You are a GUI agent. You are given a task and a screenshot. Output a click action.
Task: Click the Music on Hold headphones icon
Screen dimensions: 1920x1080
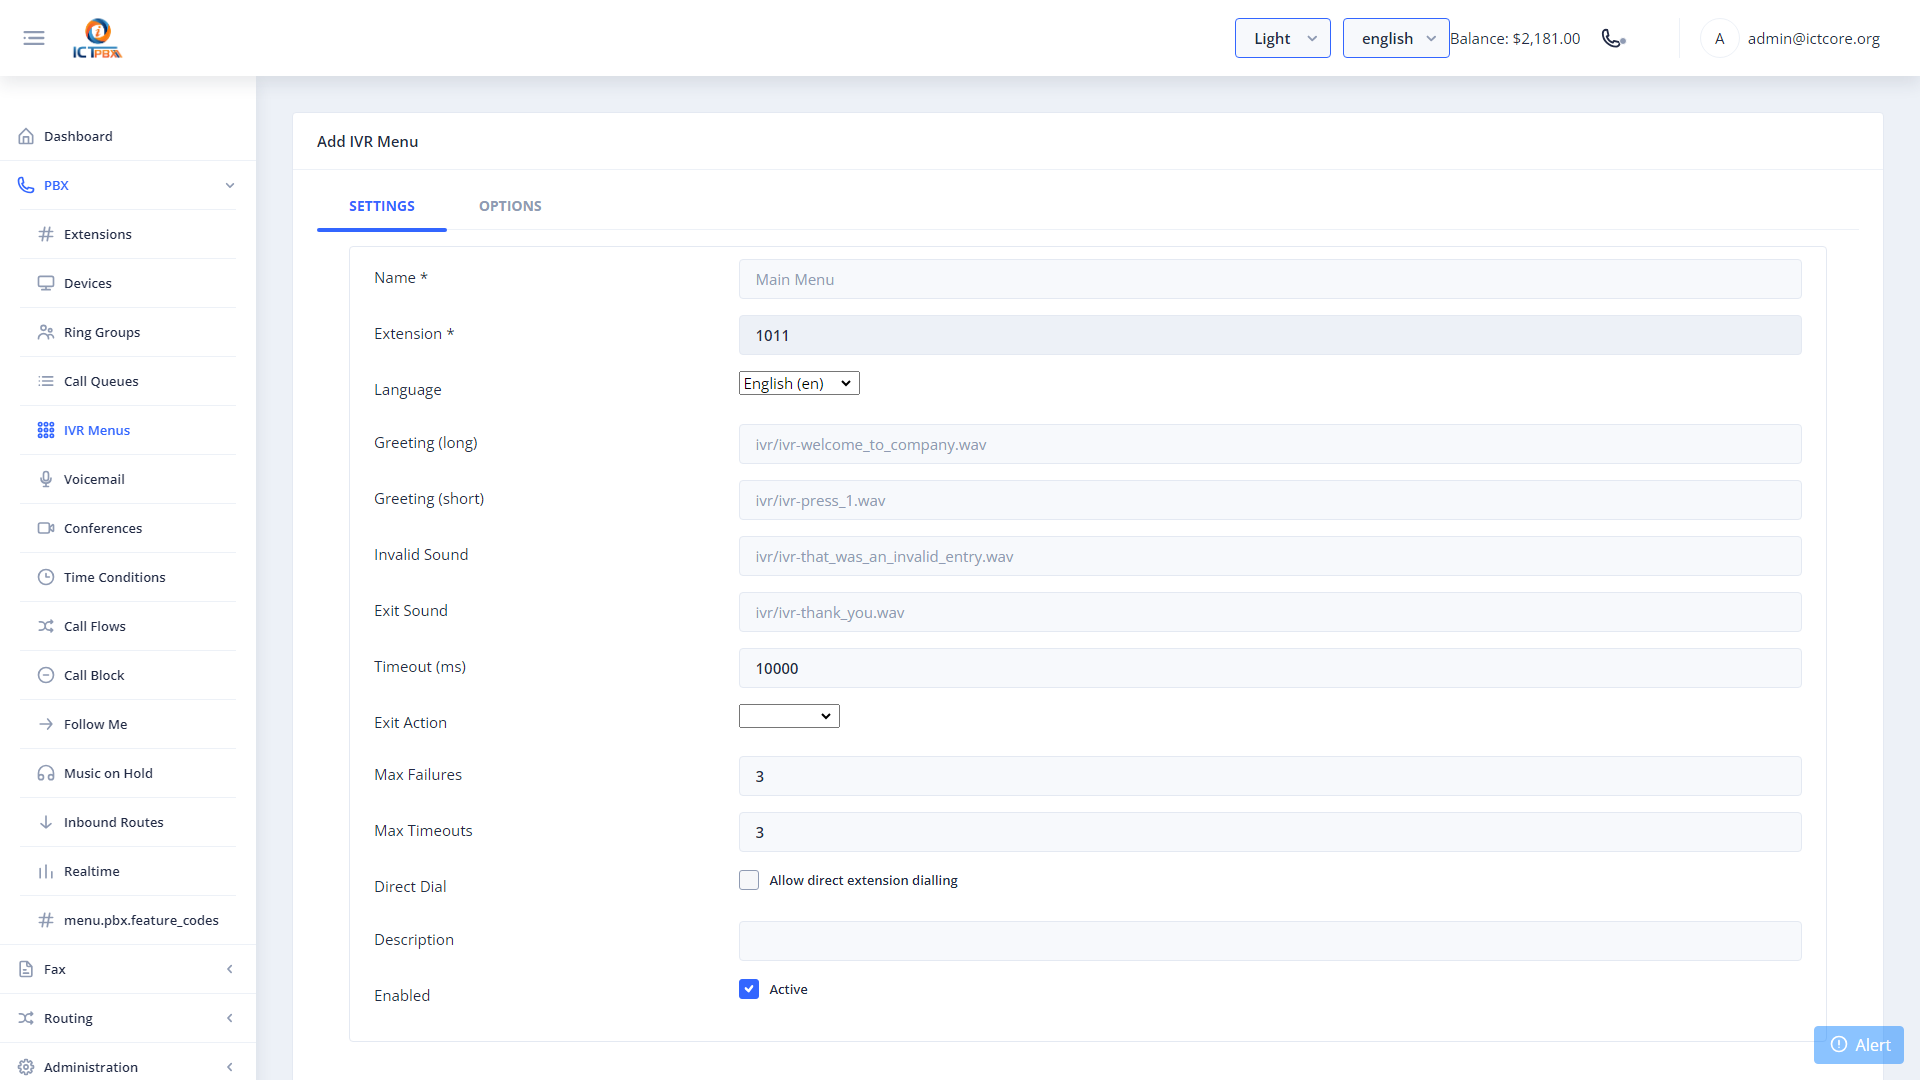[46, 773]
